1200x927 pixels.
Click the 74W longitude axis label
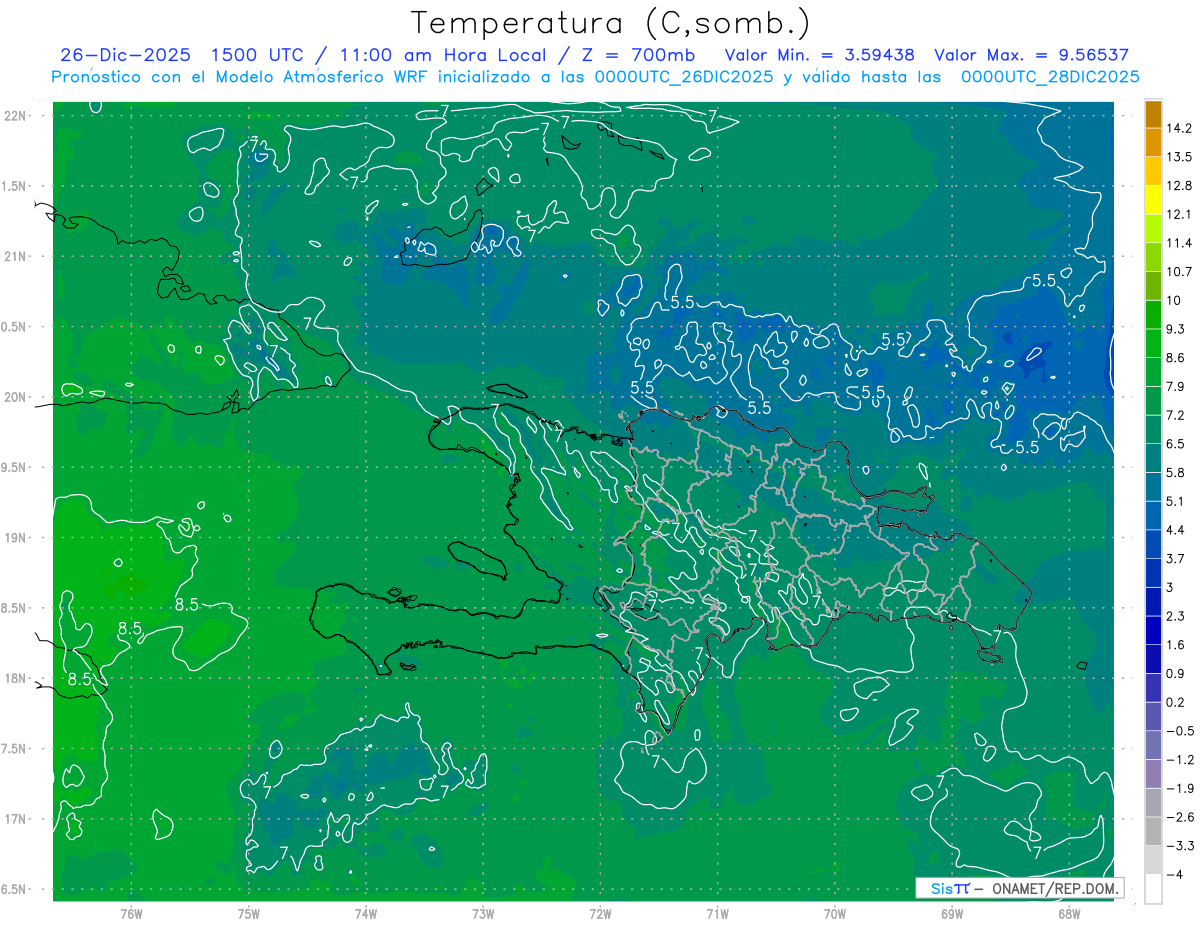coord(366,913)
